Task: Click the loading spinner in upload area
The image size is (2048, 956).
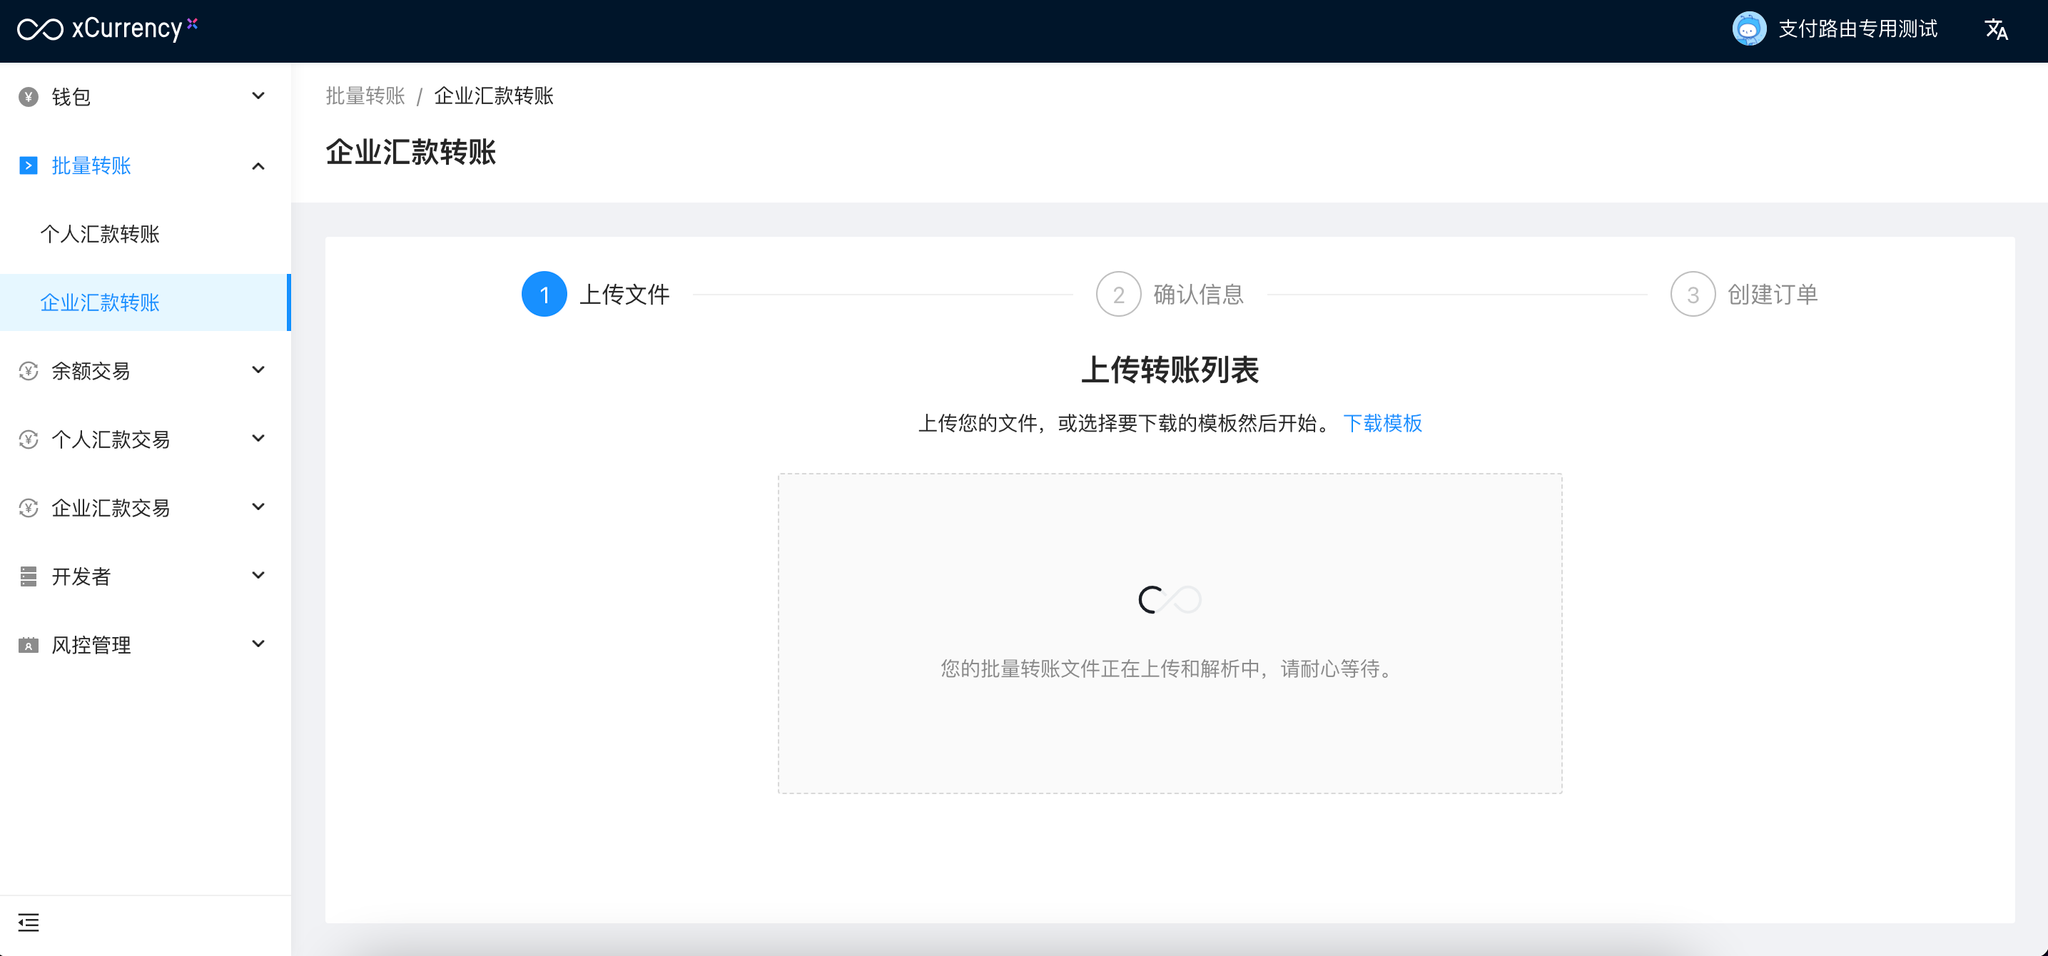Action: [x=1170, y=600]
